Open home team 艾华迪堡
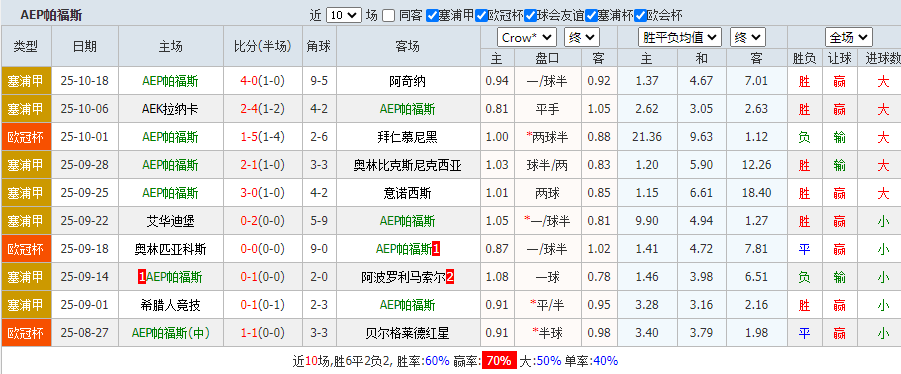 (170, 221)
